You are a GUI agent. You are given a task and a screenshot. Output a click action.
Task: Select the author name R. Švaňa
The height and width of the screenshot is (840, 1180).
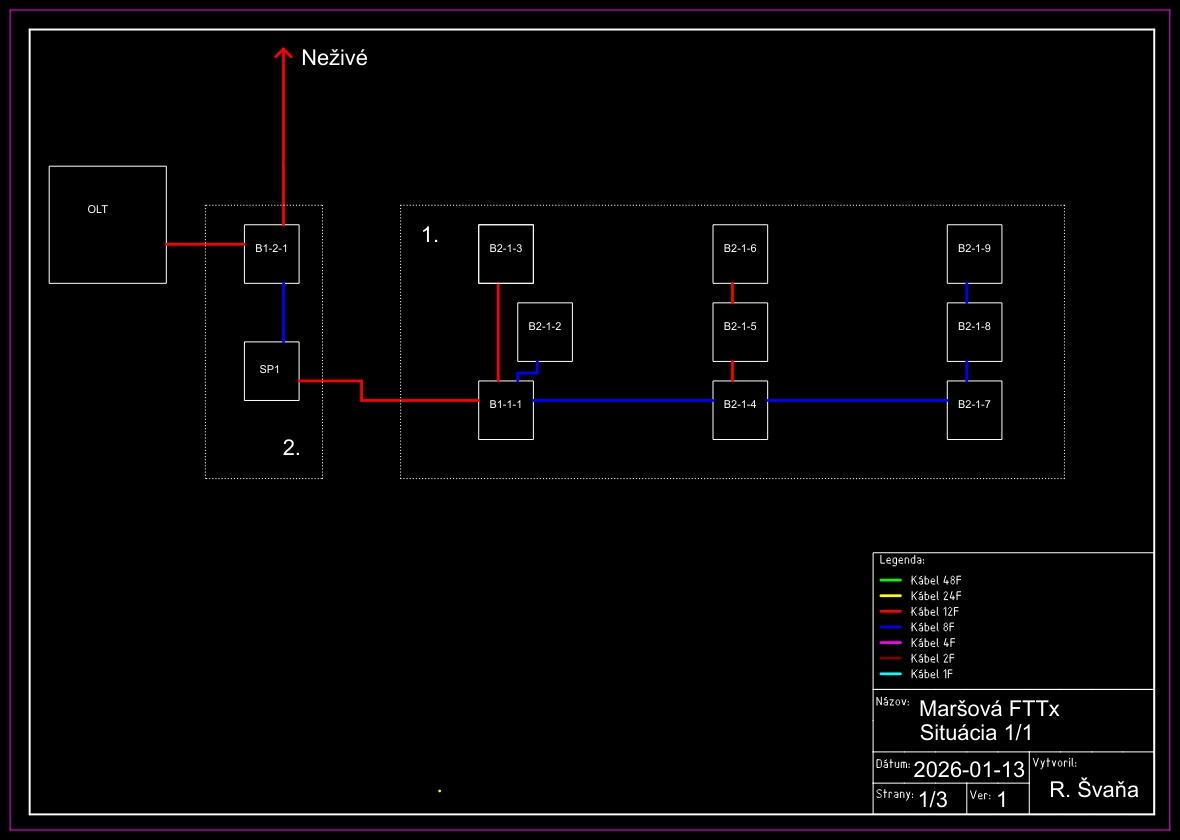[x=1094, y=790]
